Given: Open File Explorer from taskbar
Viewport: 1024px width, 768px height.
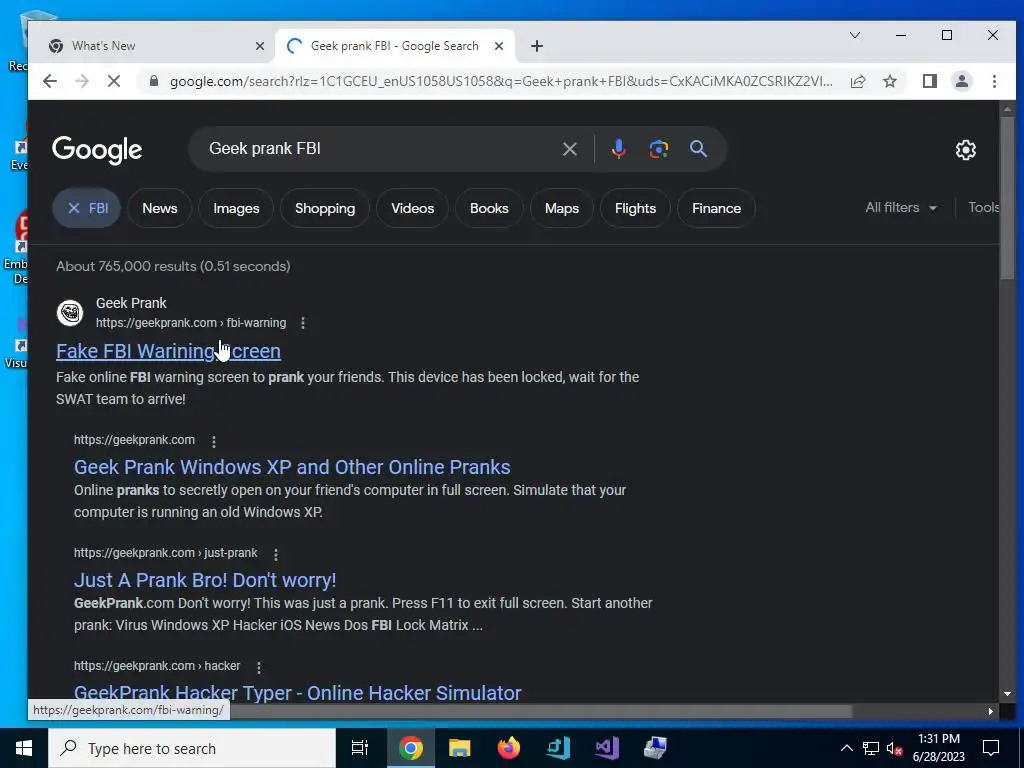Looking at the screenshot, I should (459, 748).
